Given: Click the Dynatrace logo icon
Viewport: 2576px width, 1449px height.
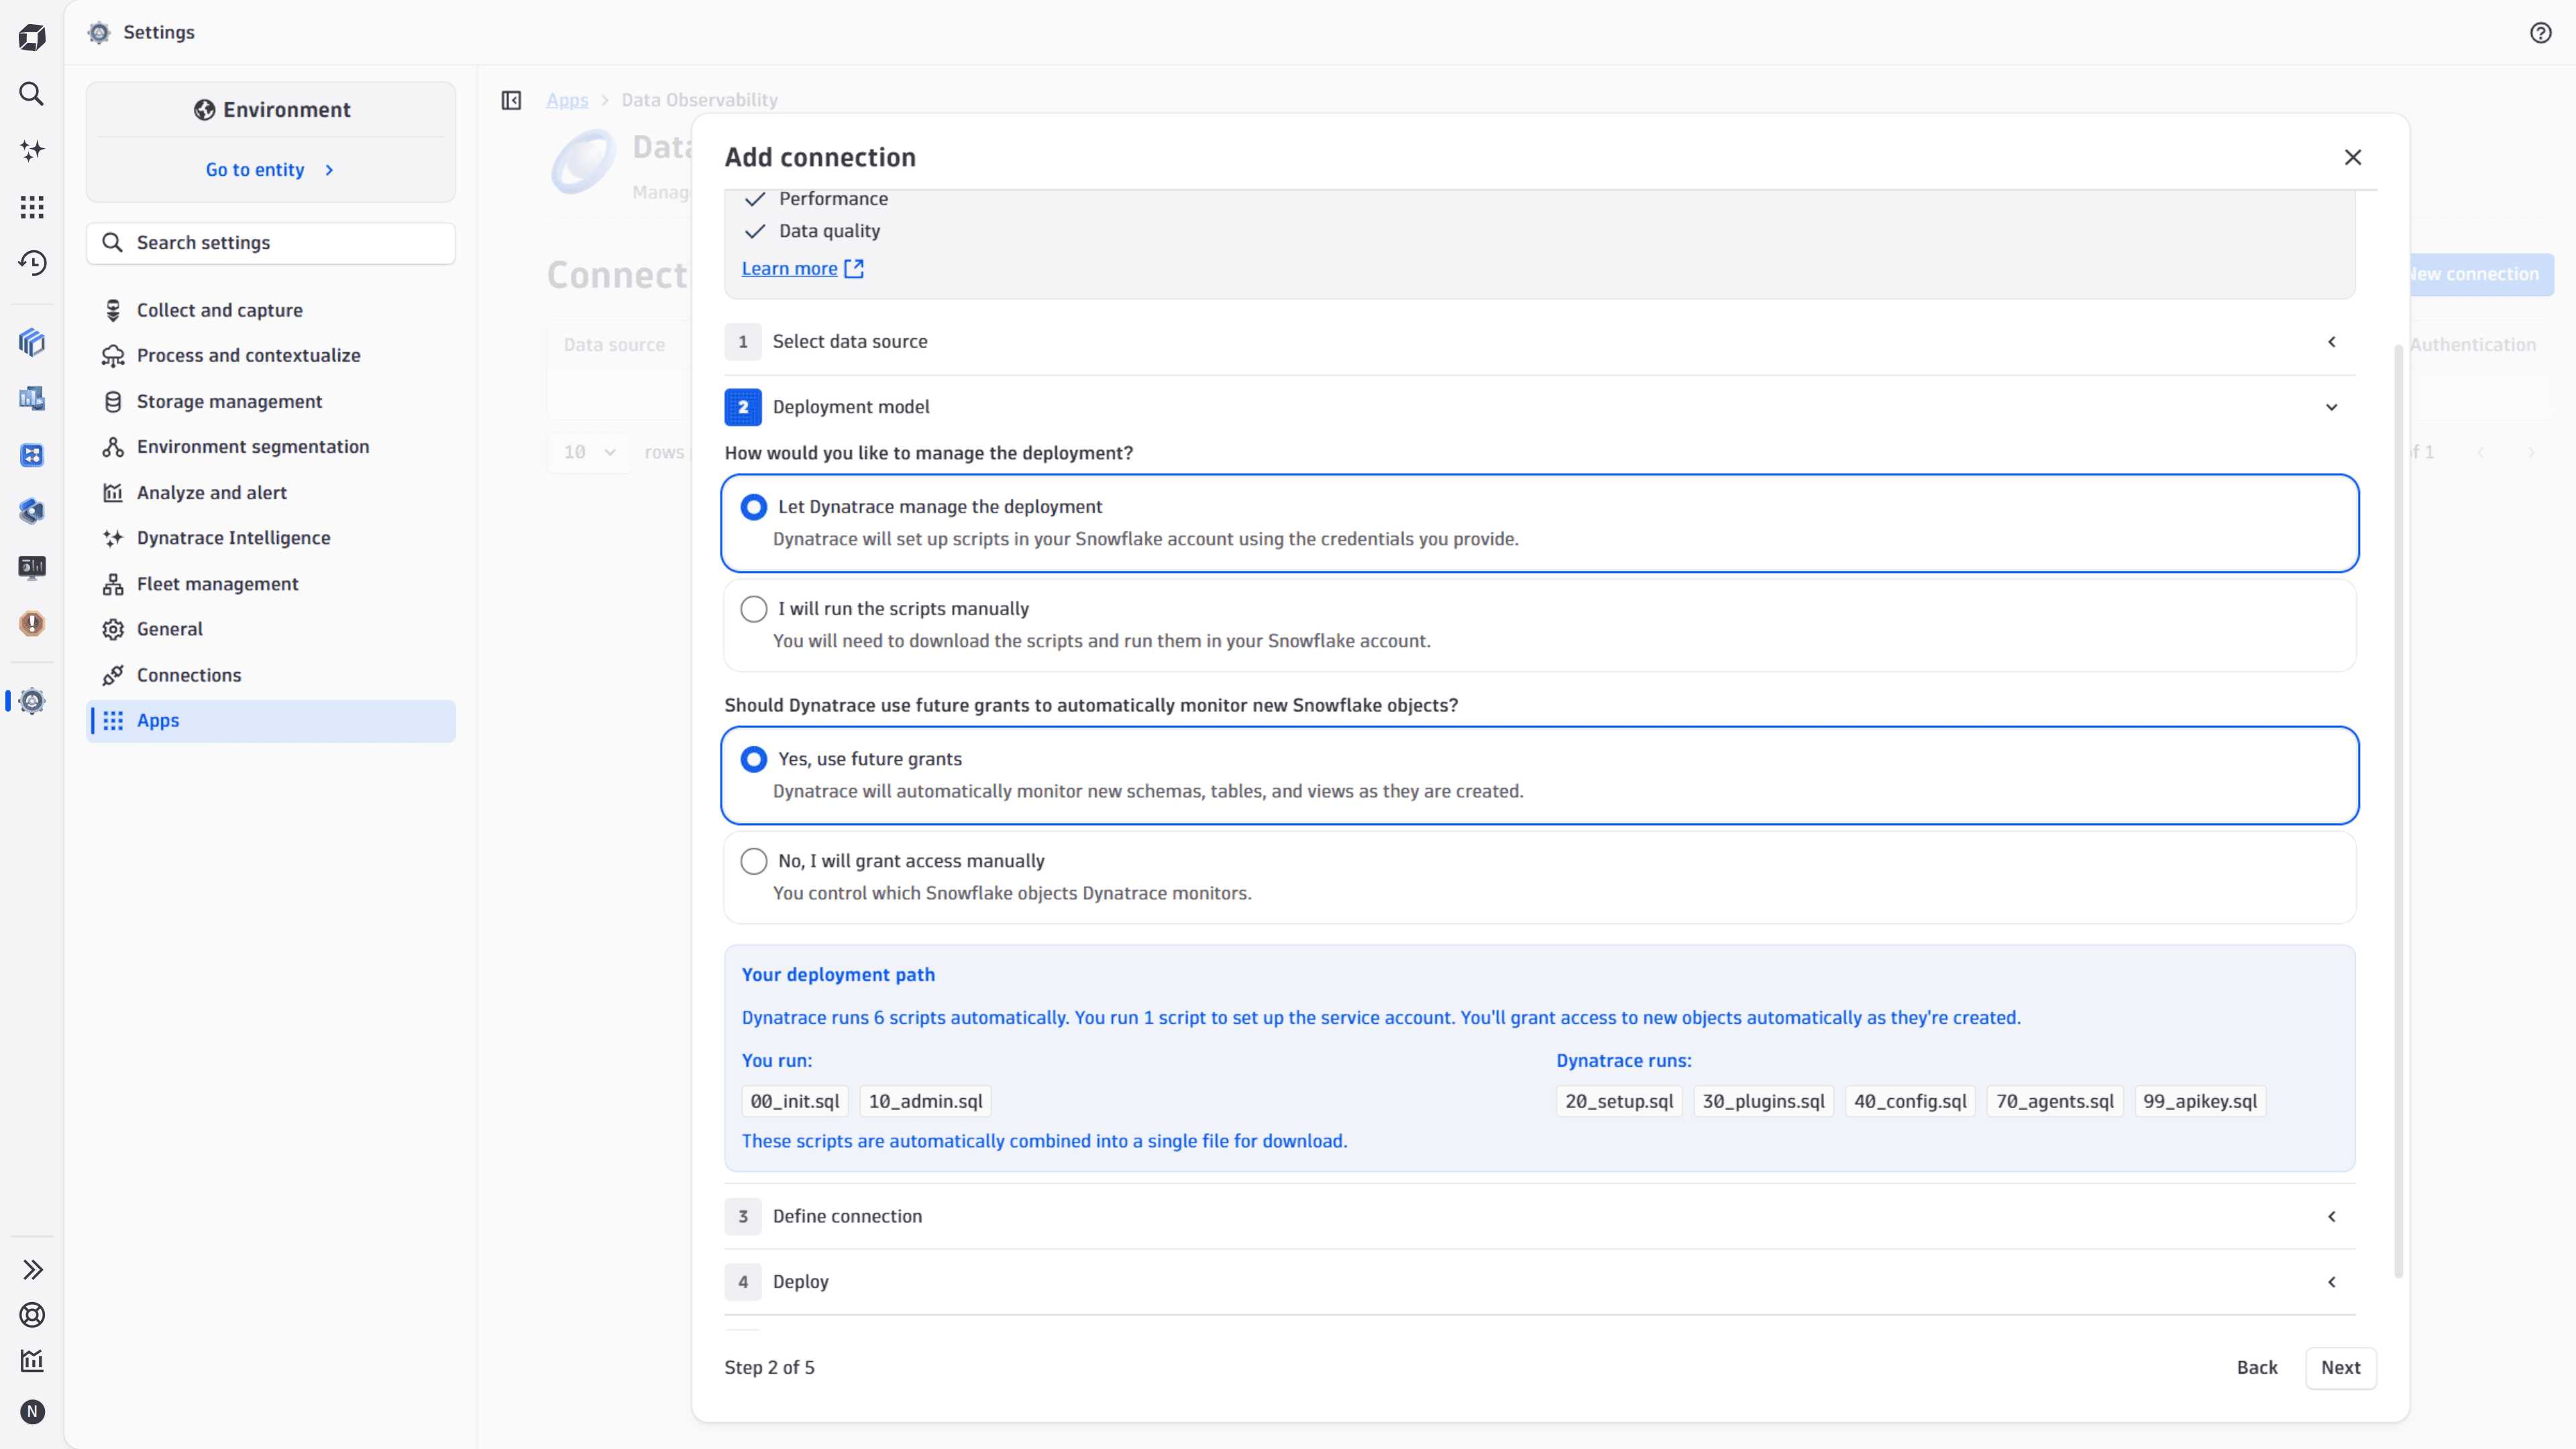Looking at the screenshot, I should click(32, 38).
